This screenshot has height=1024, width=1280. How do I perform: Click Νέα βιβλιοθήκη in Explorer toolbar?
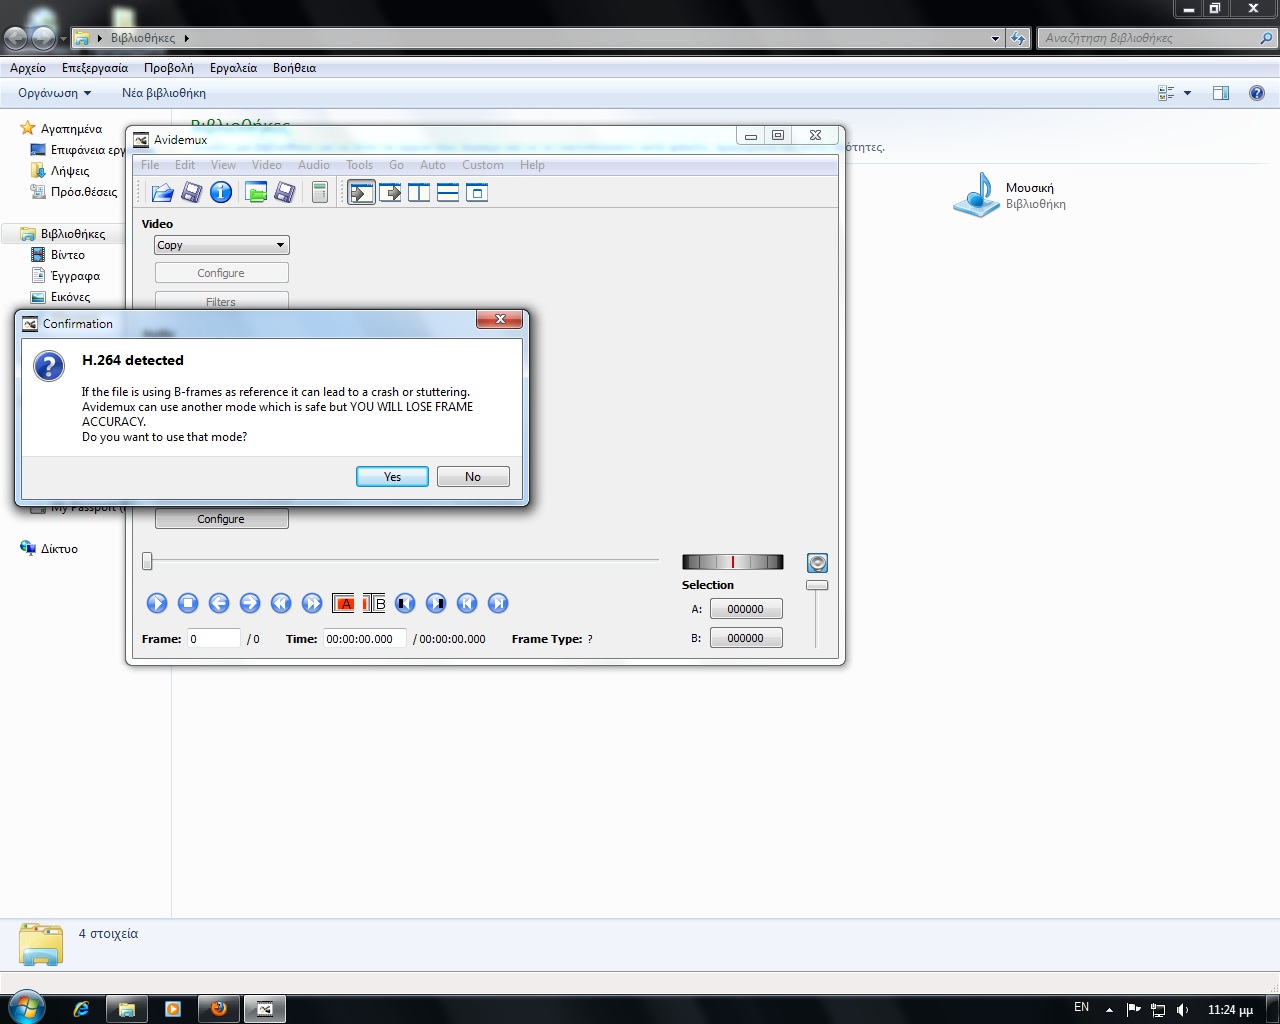pos(164,93)
